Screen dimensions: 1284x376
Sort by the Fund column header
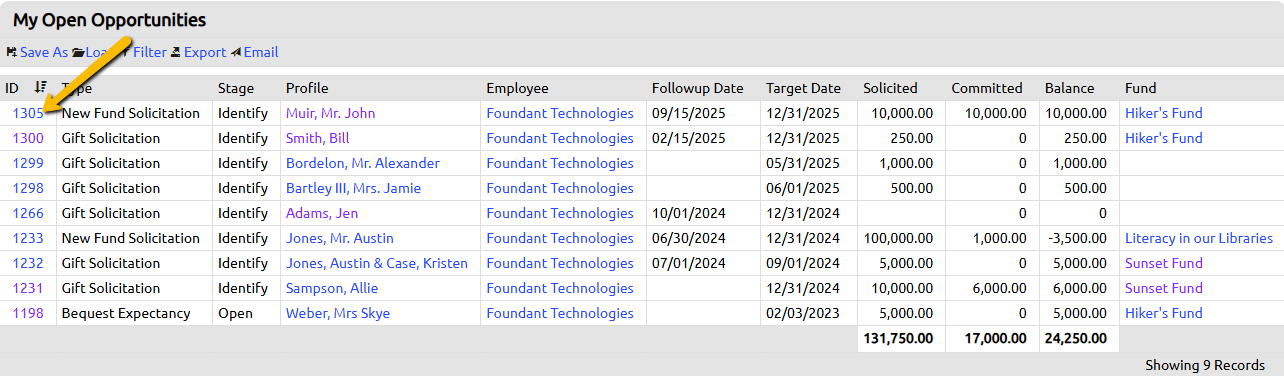[1141, 88]
